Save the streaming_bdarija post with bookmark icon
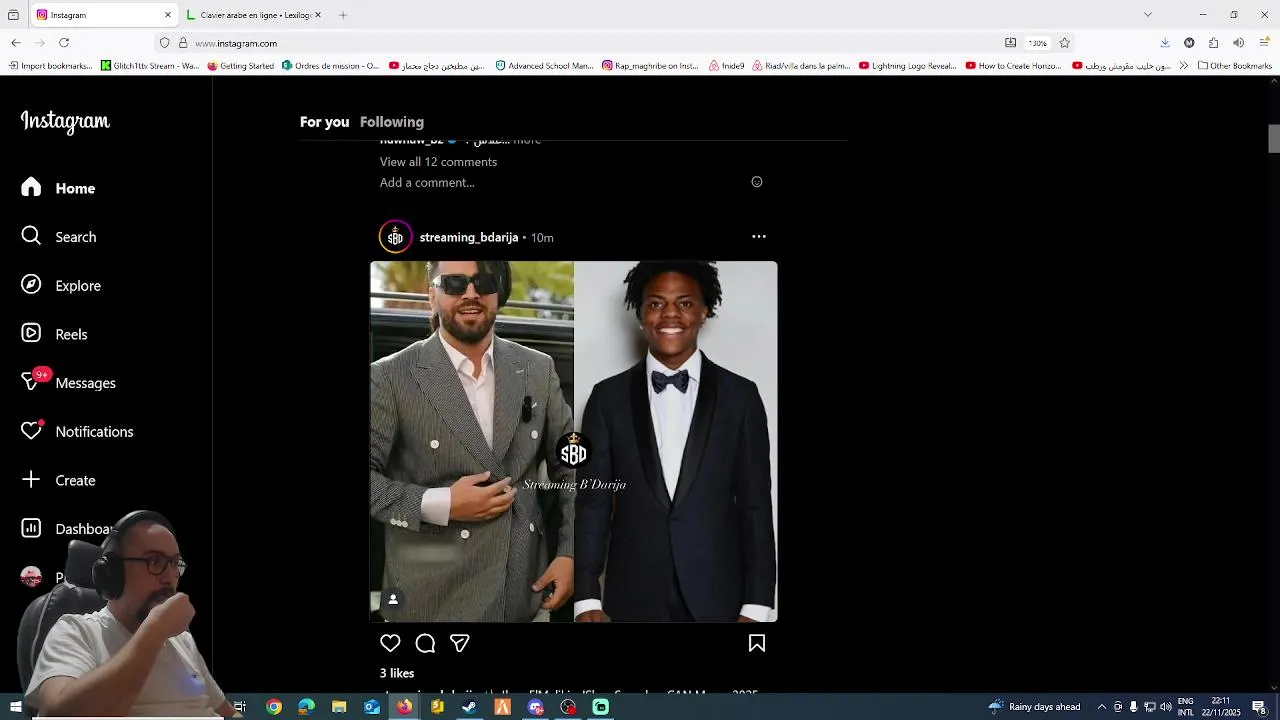This screenshot has width=1280, height=720. (757, 643)
